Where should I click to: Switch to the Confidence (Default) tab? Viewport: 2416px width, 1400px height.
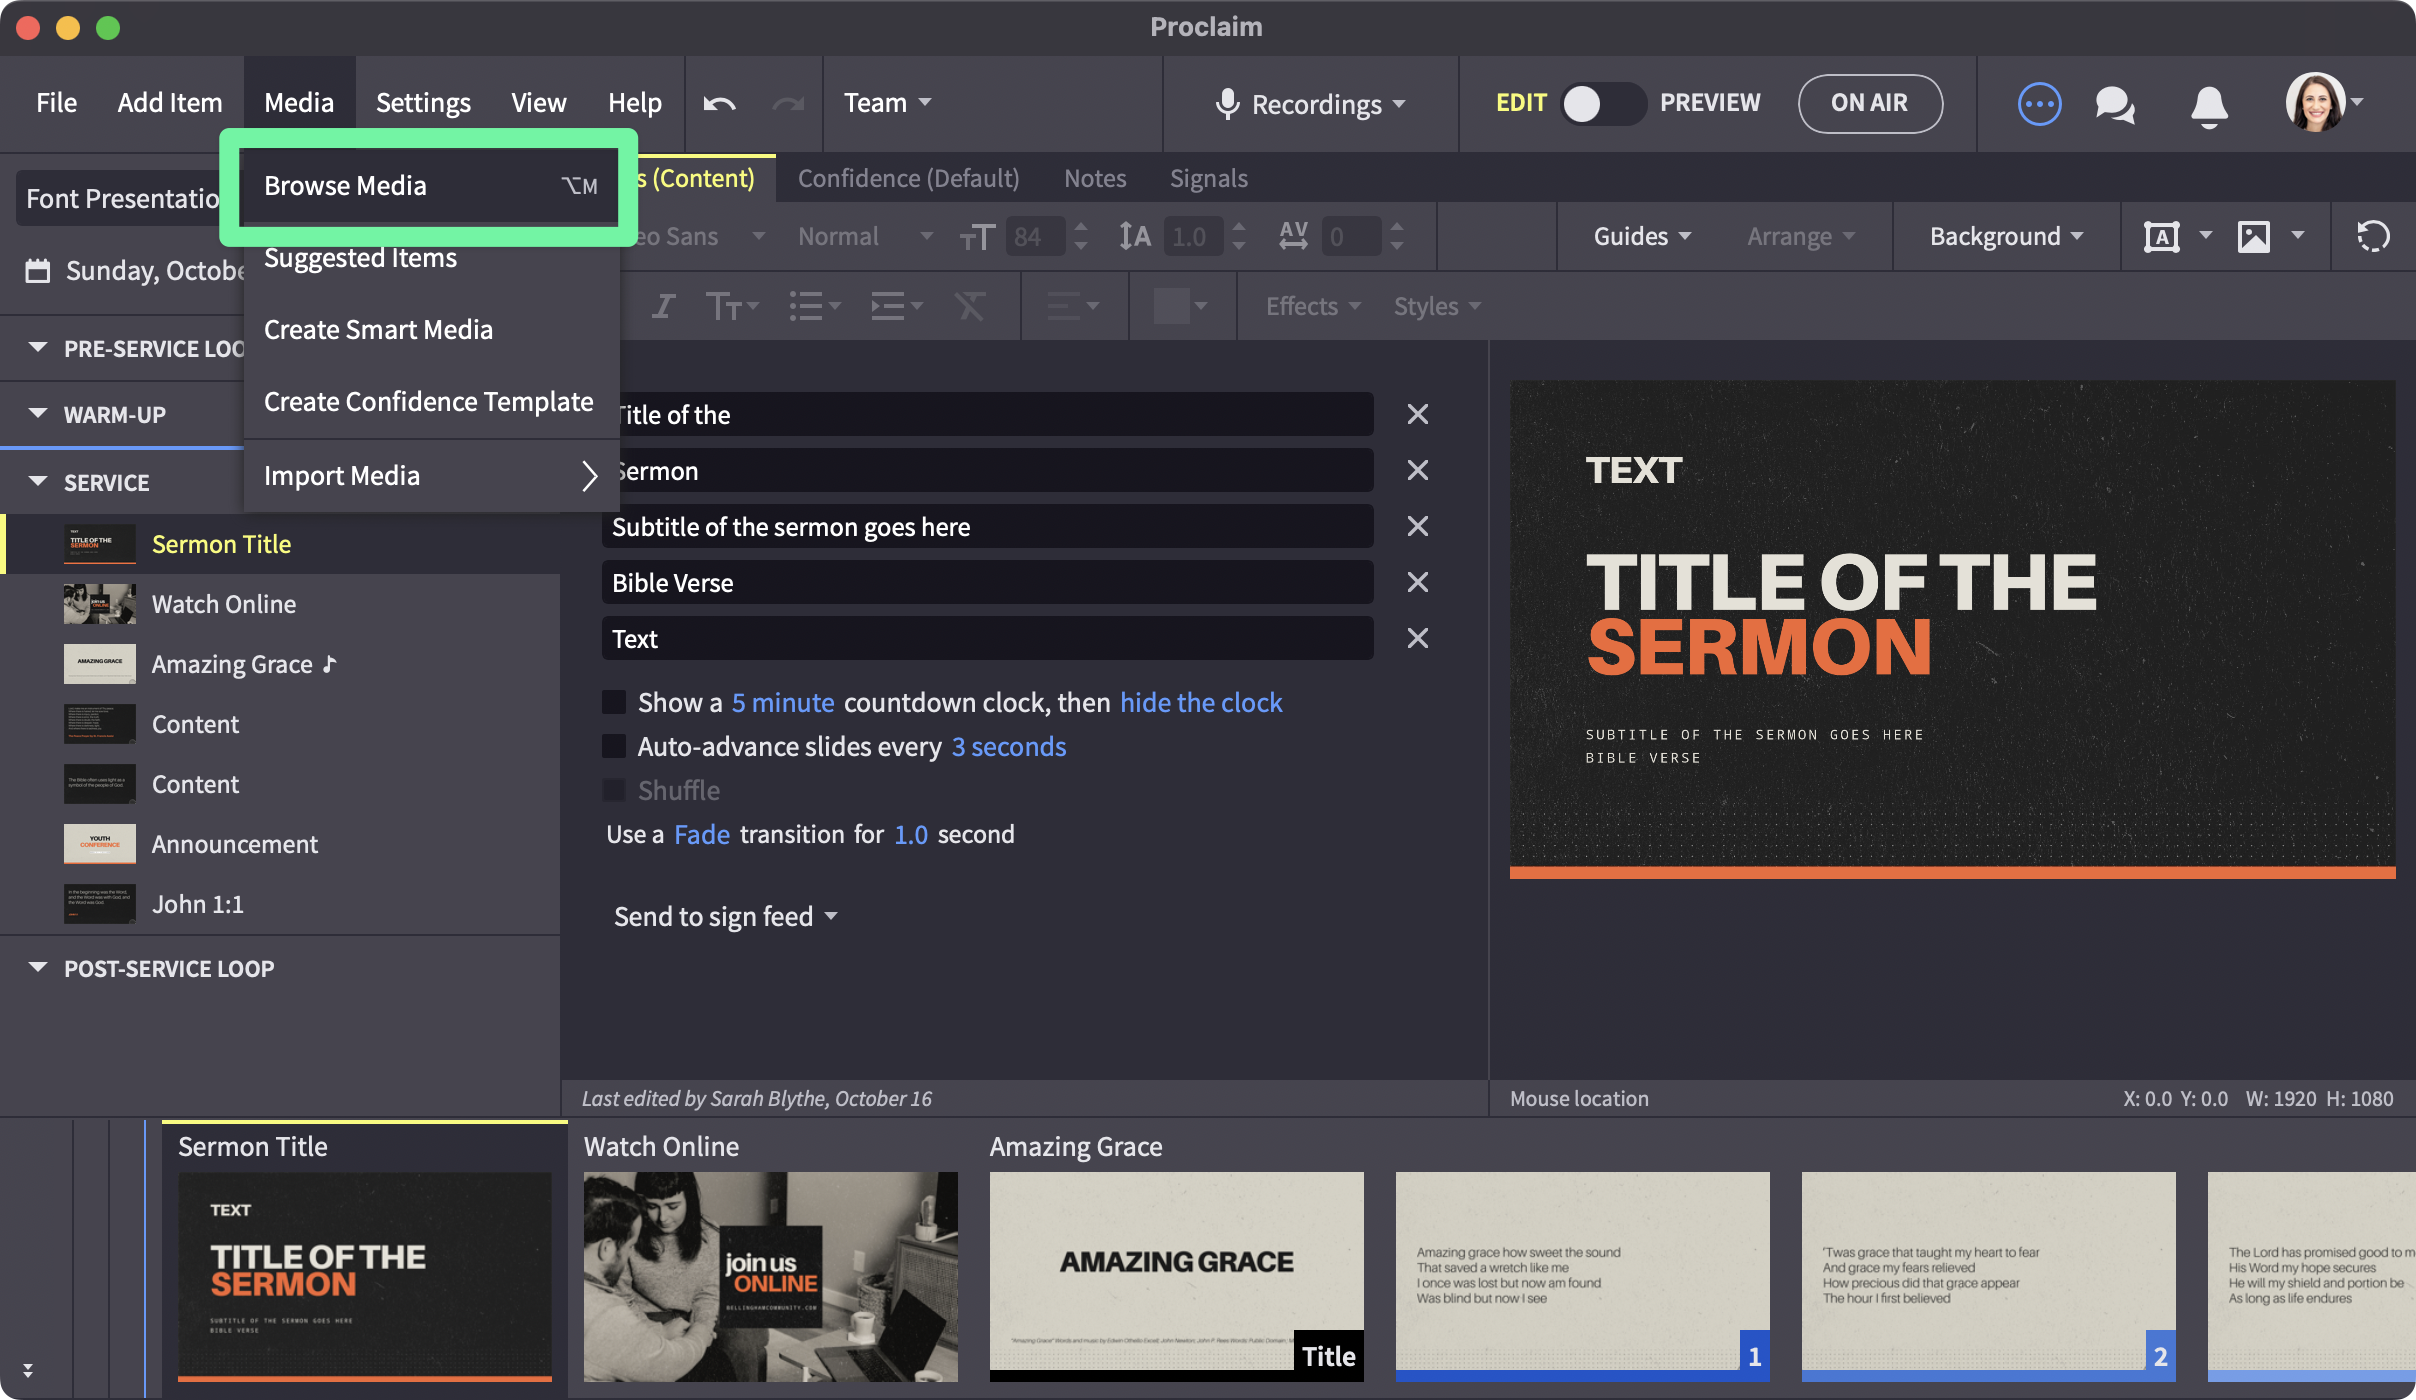coord(908,179)
